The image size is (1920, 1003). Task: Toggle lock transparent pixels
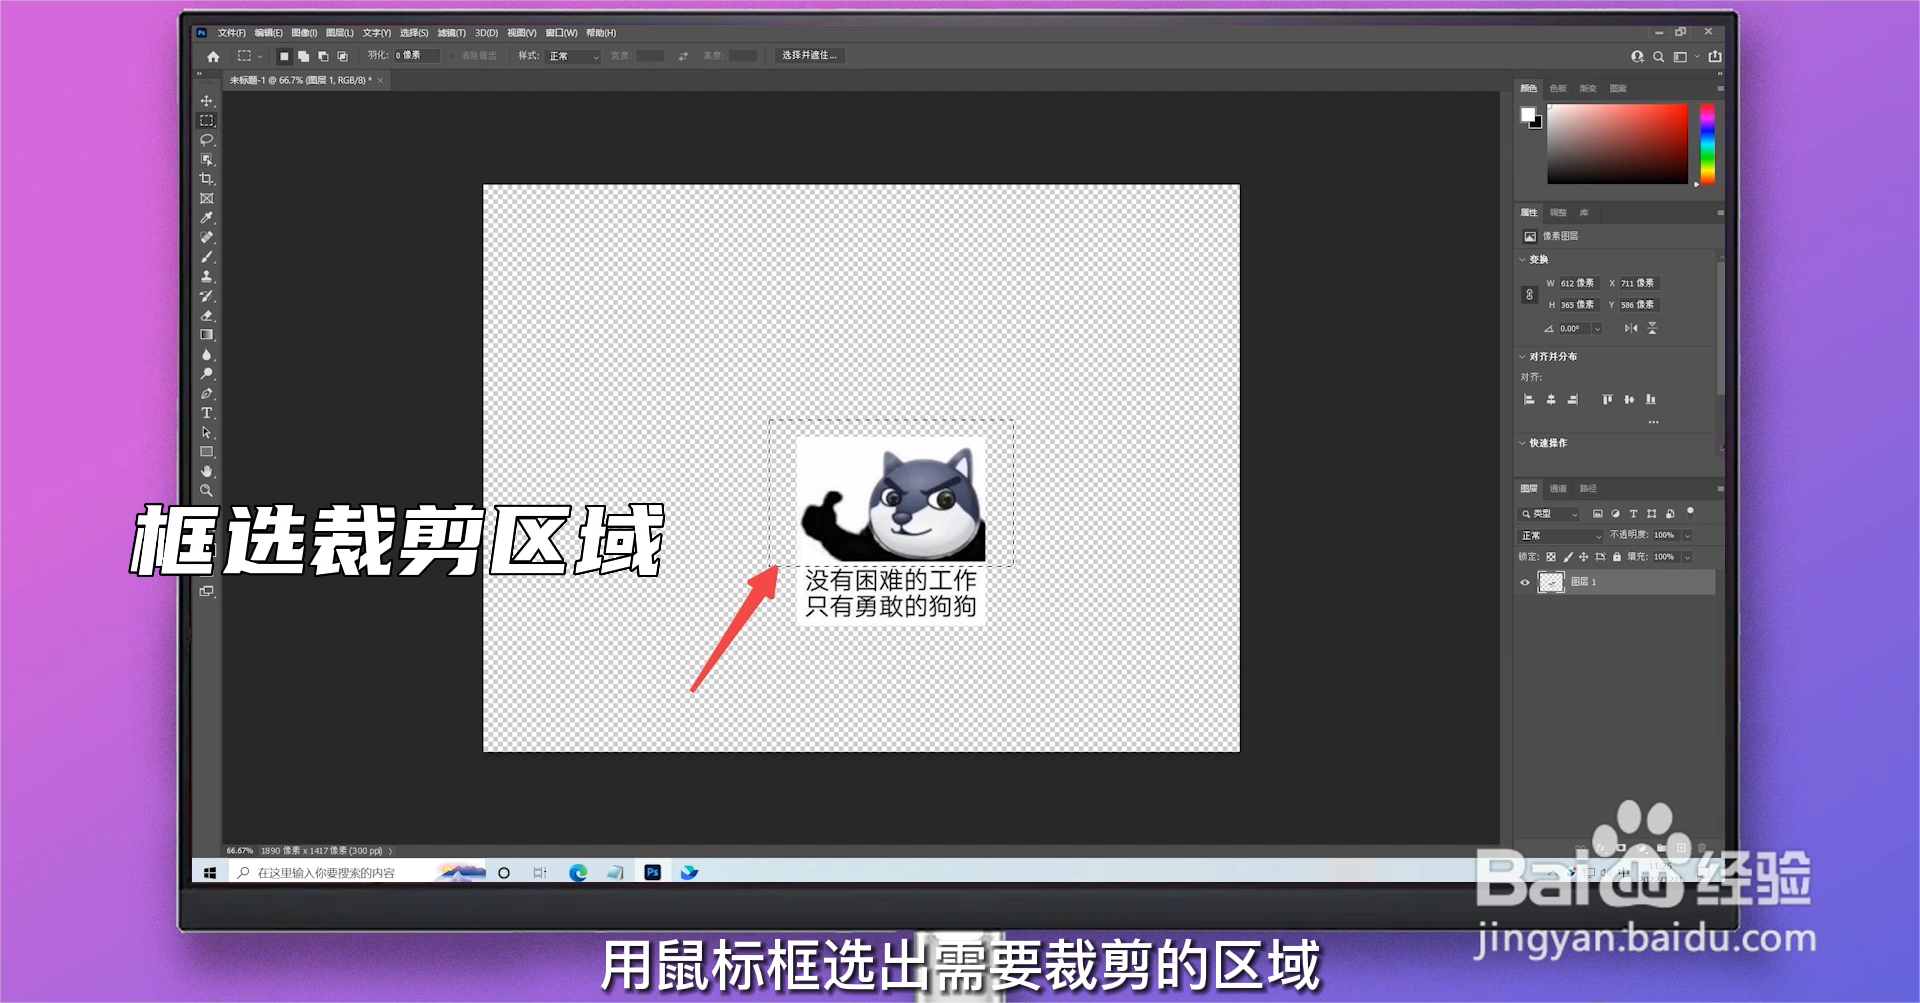pos(1551,557)
